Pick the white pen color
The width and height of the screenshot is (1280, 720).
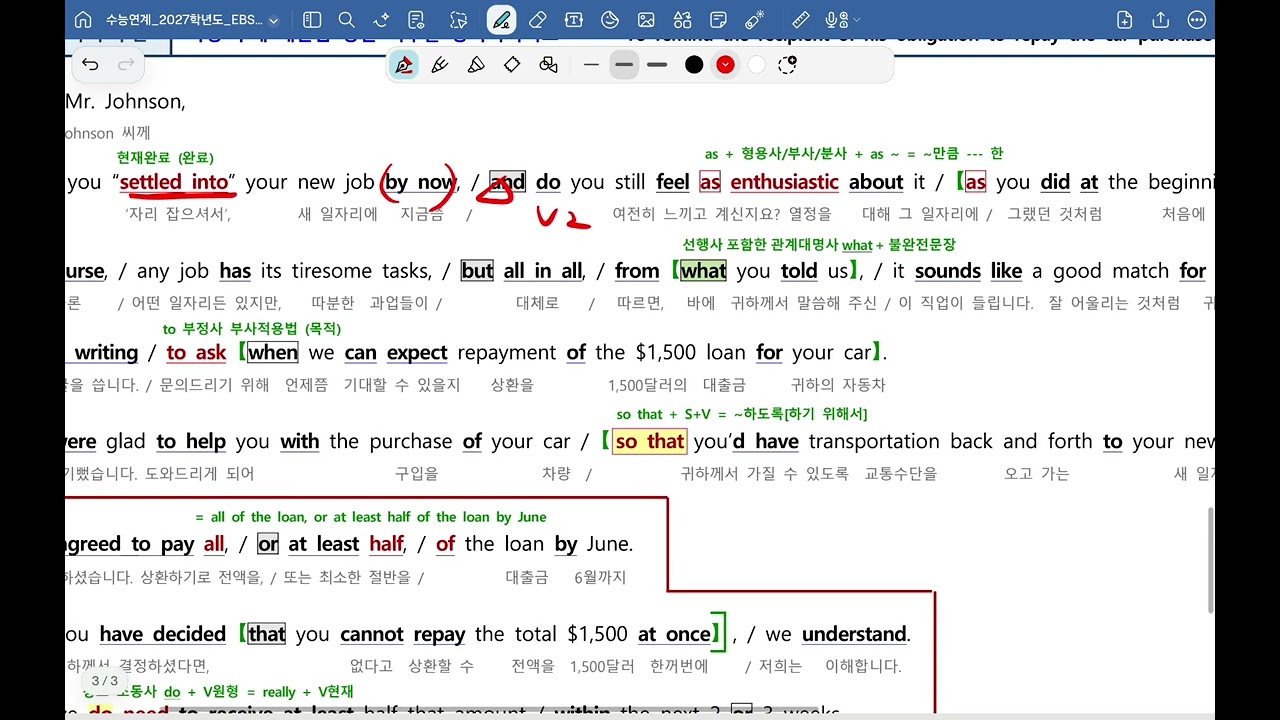[757, 65]
